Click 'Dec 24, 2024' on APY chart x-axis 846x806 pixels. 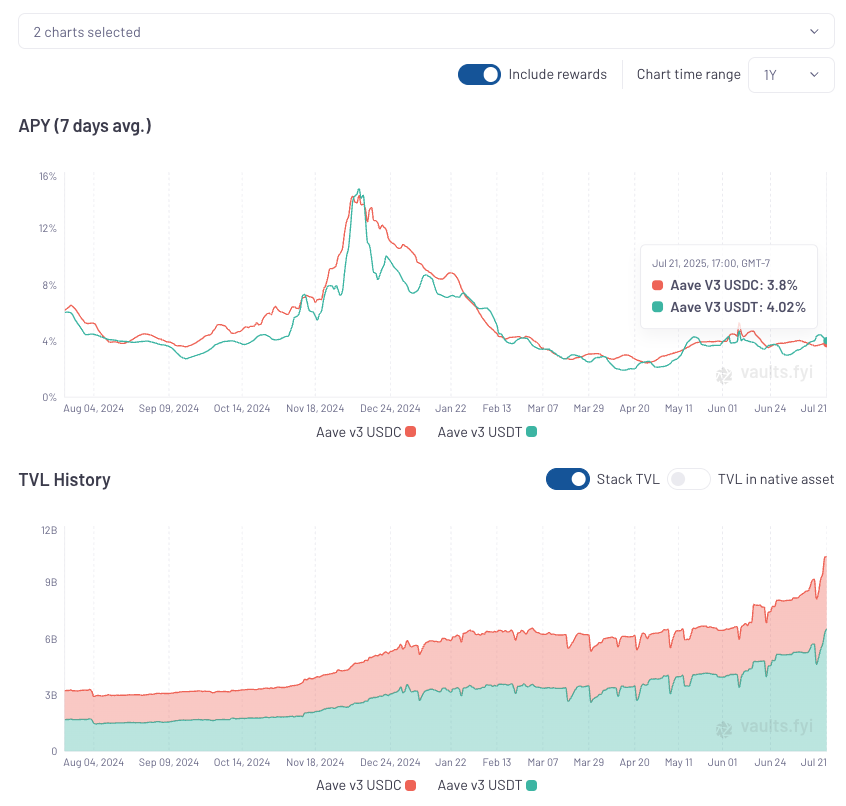point(390,408)
